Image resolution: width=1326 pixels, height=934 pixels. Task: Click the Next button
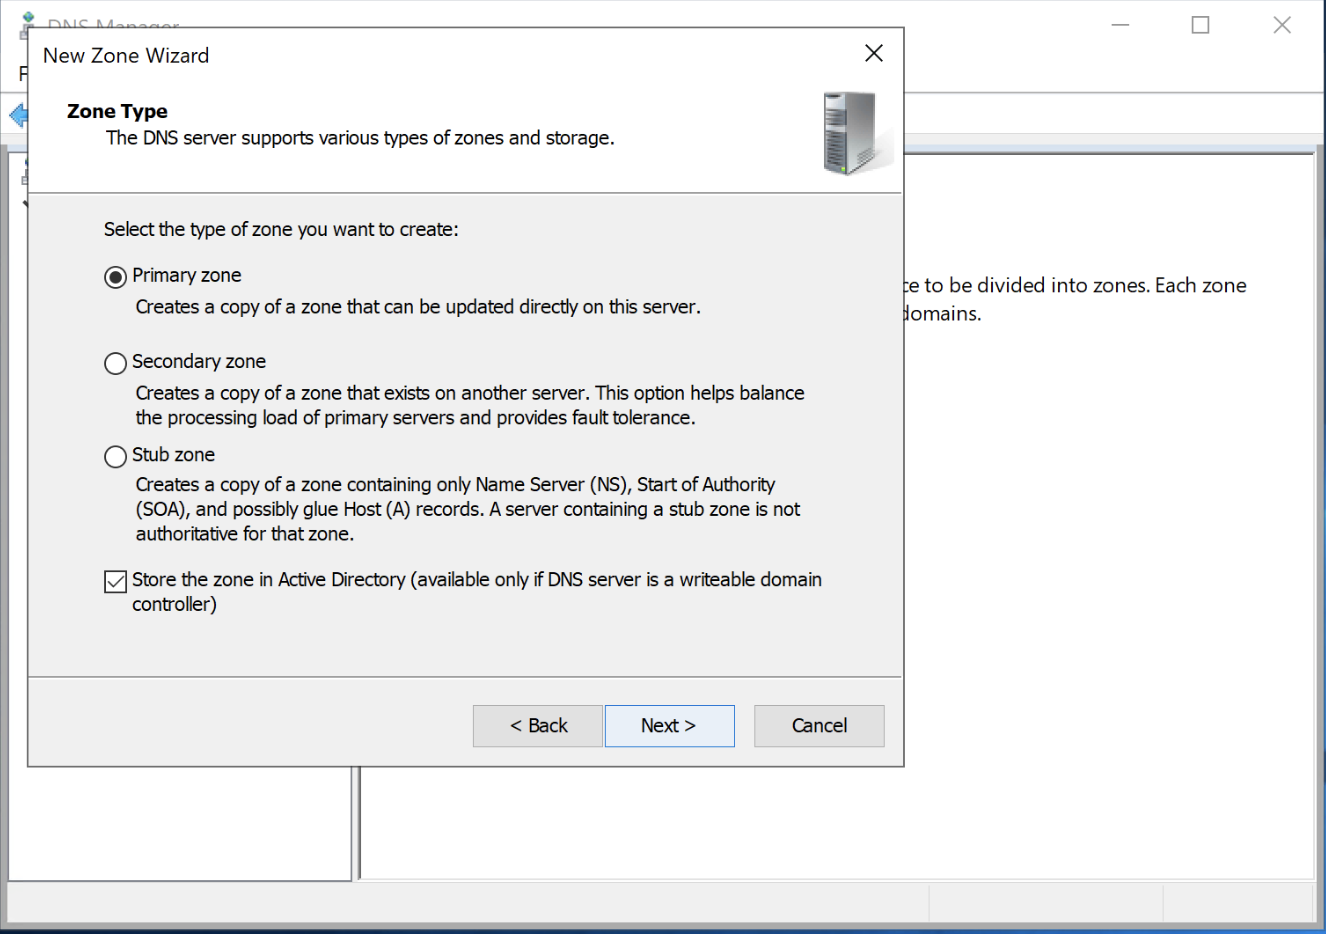669,726
